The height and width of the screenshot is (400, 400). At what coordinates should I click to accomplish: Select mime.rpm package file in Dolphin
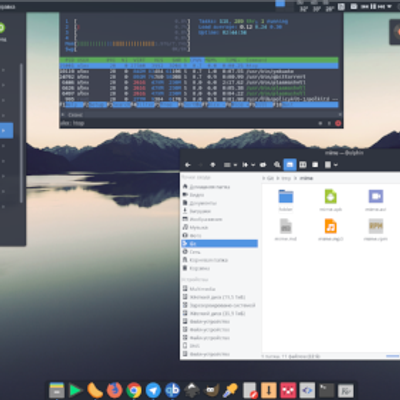point(376,230)
